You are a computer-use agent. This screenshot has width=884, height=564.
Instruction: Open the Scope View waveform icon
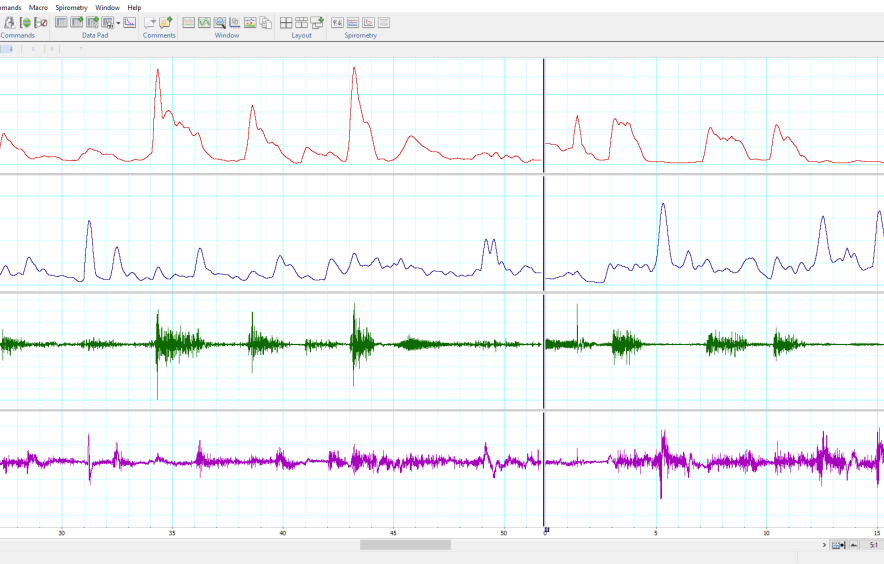tap(204, 23)
